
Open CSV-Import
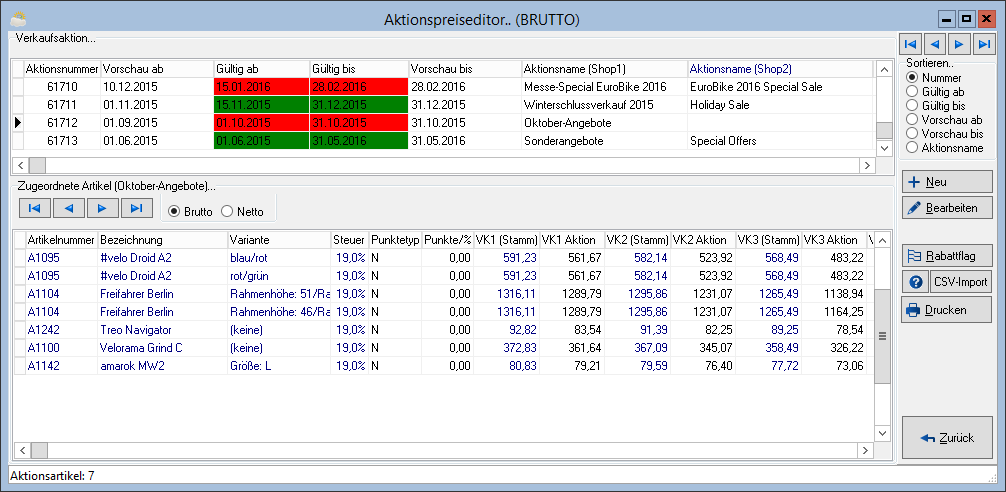tap(960, 282)
